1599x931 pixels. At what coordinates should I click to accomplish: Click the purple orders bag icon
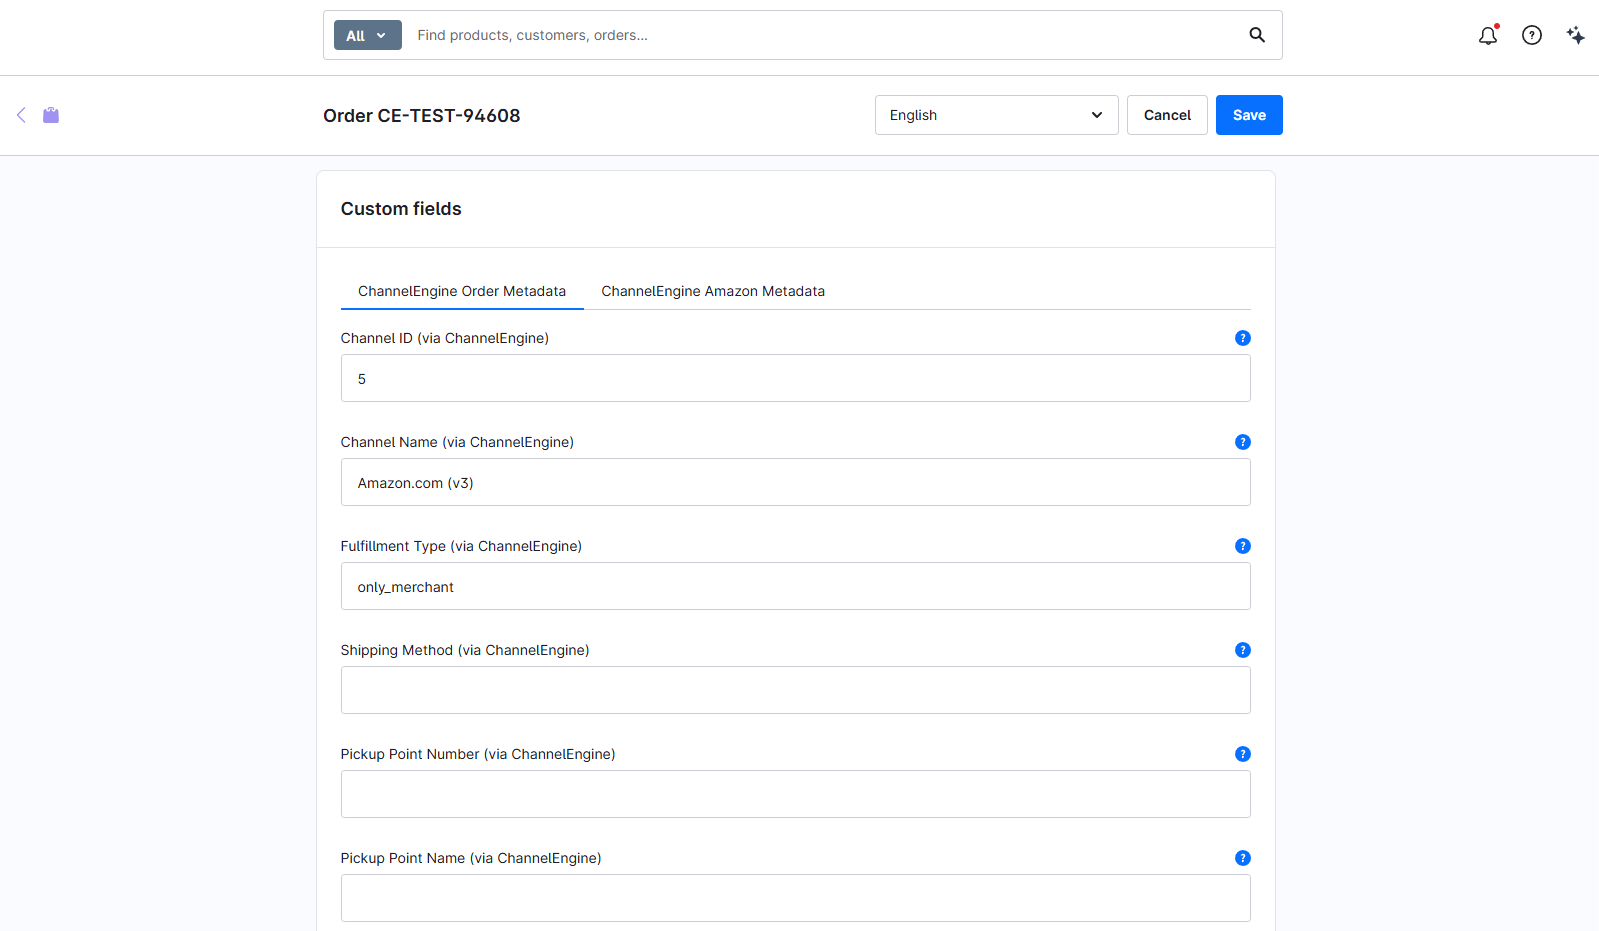click(x=51, y=115)
